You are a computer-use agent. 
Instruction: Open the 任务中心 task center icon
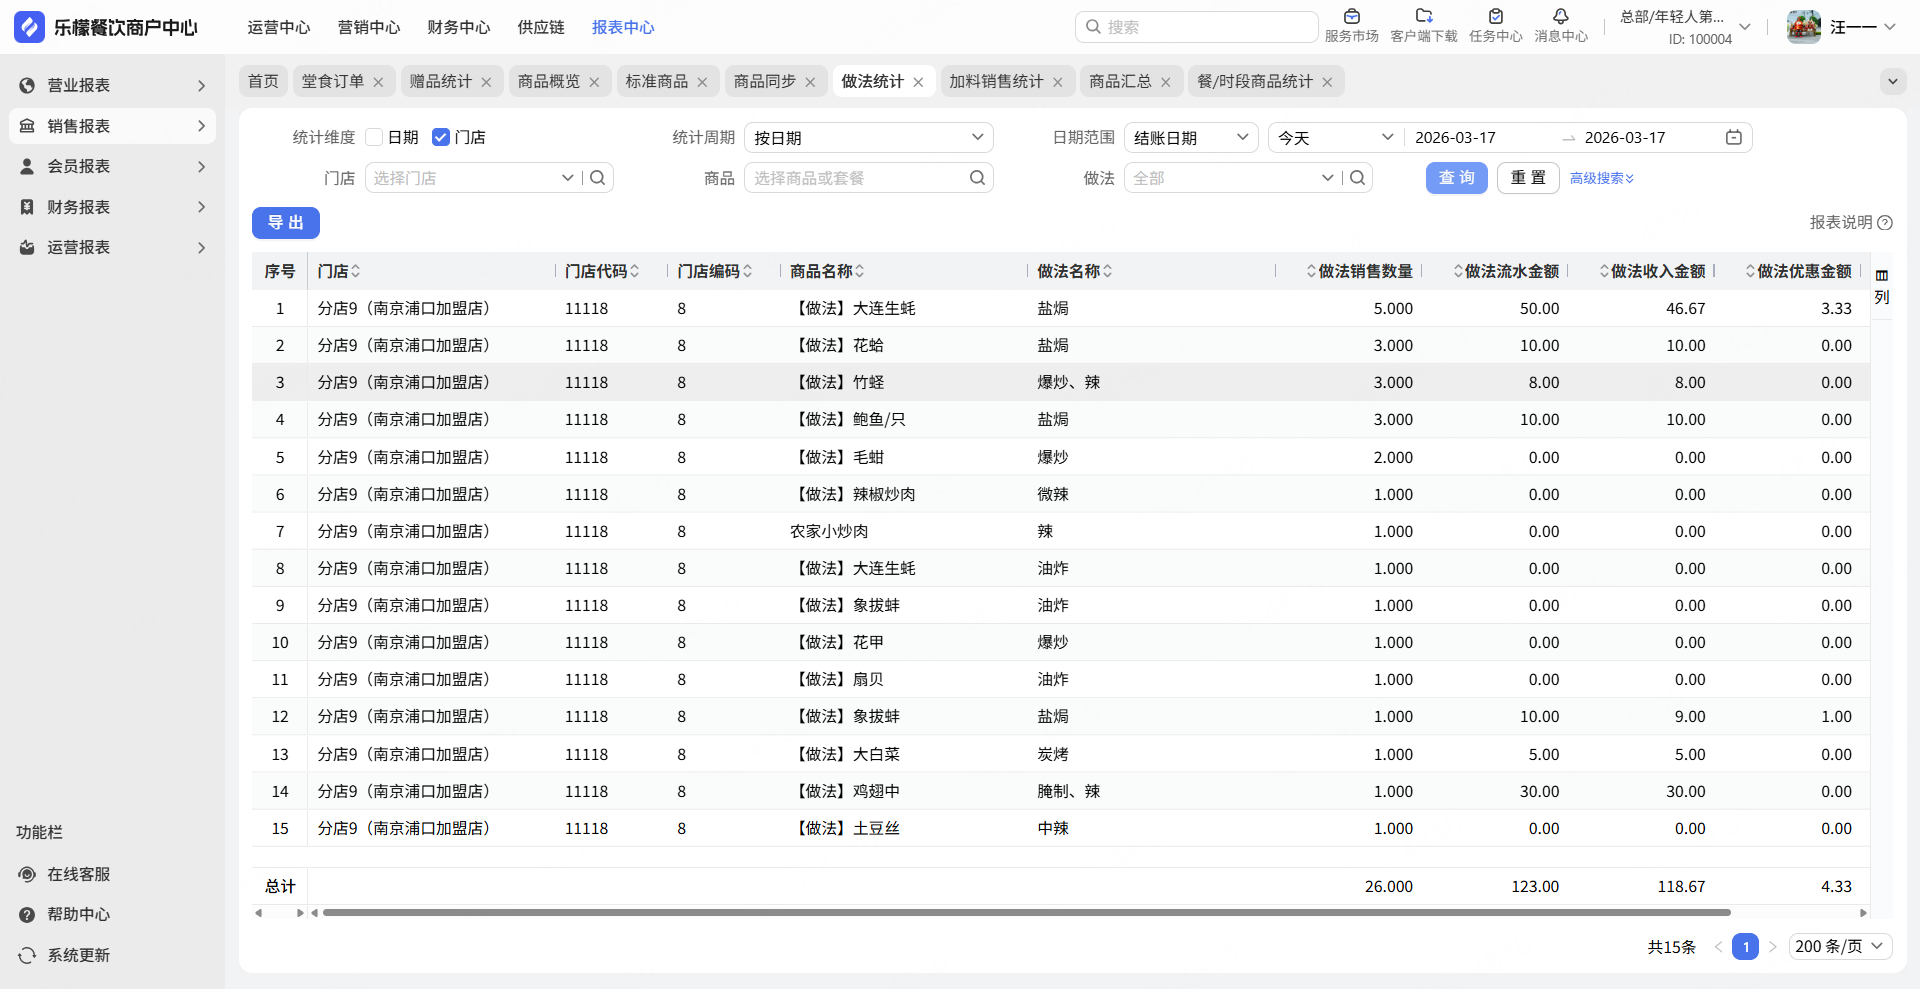pos(1495,17)
